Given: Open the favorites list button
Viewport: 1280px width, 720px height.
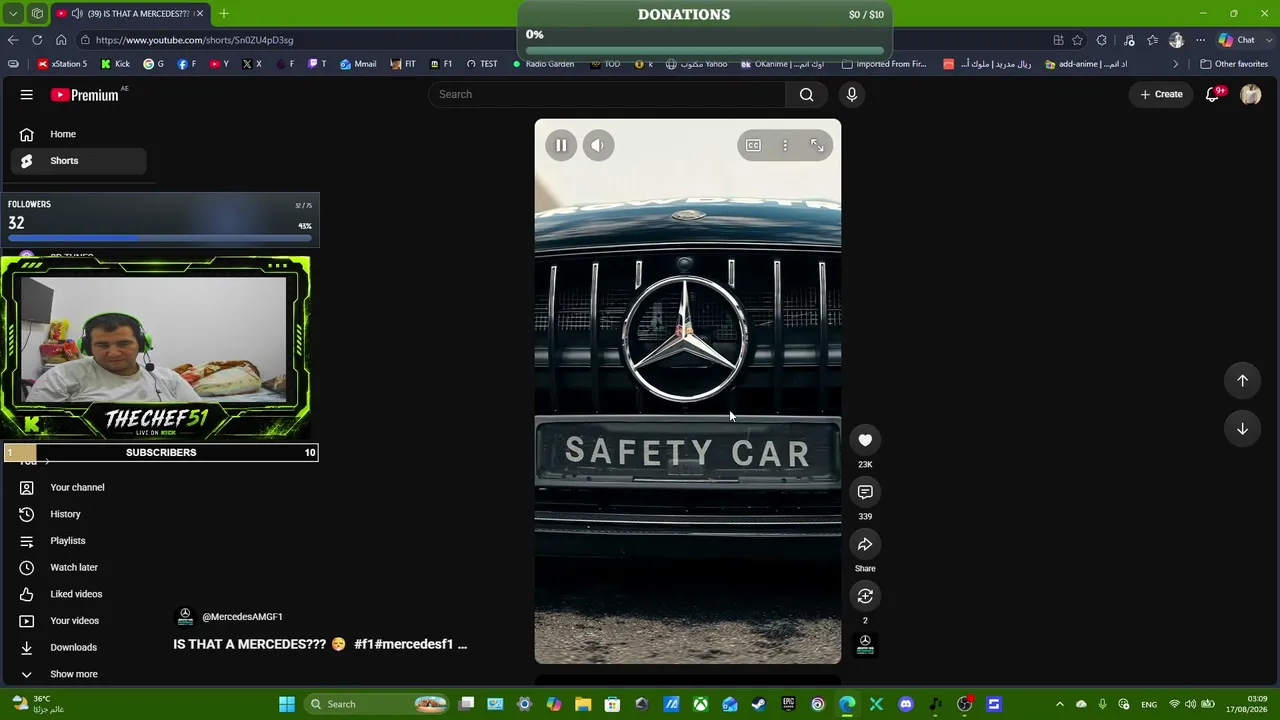Looking at the screenshot, I should click(x=1153, y=40).
